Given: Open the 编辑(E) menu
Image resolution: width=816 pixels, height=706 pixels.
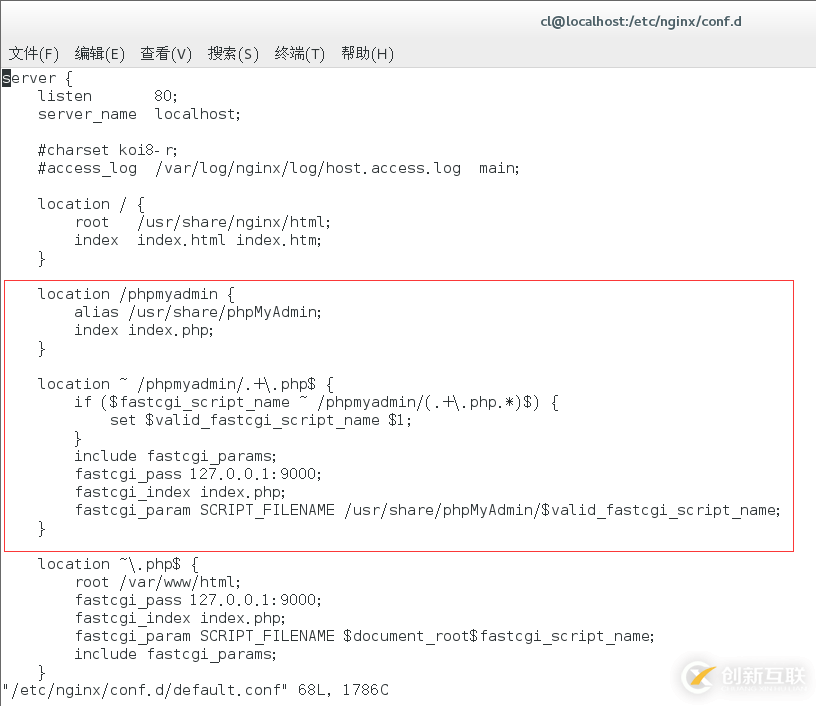Looking at the screenshot, I should coord(99,54).
